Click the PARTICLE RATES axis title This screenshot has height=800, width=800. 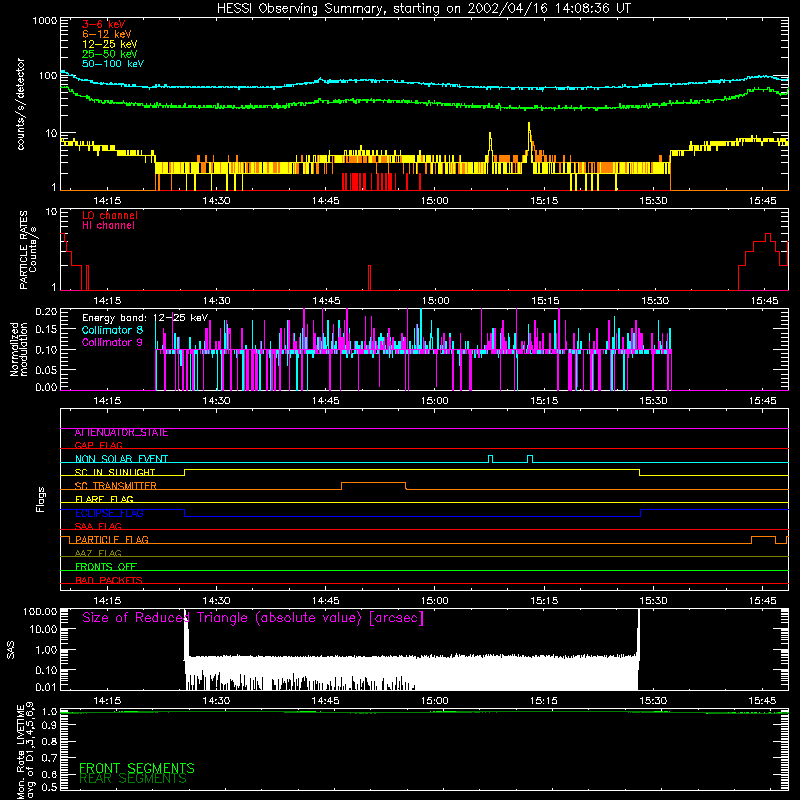point(28,249)
